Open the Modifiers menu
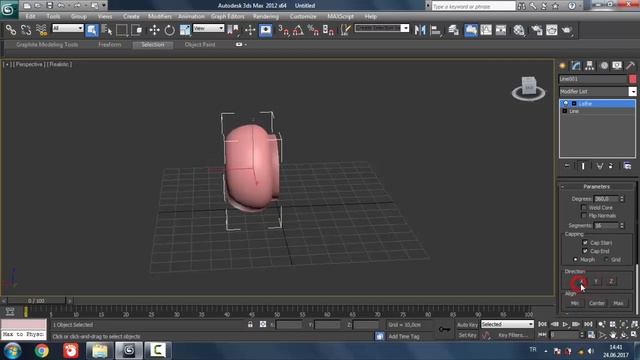The image size is (640, 360). coord(160,16)
